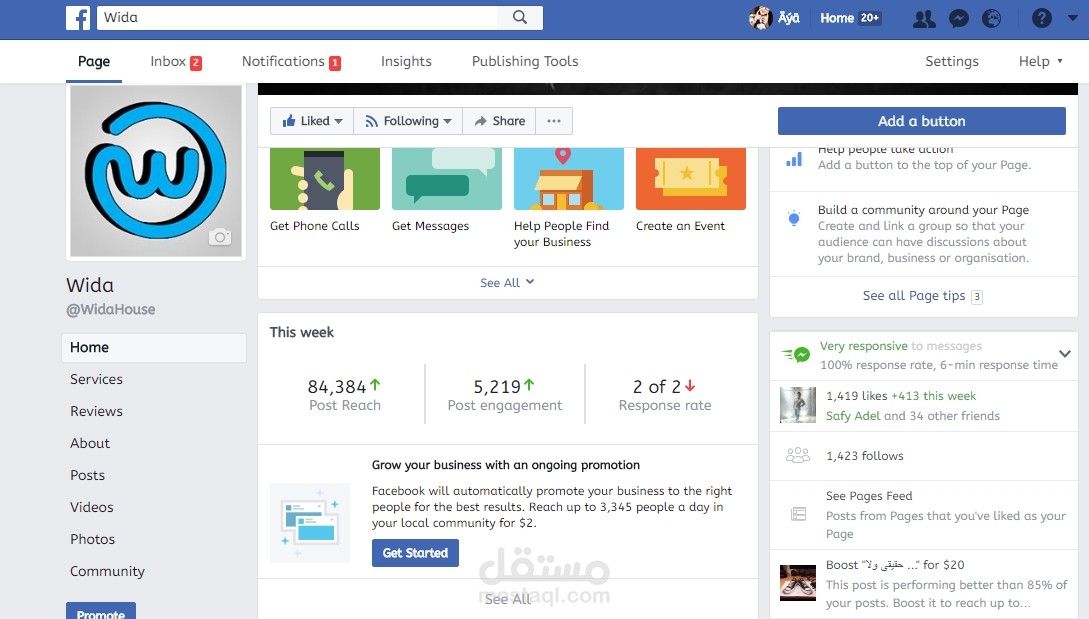Click the 84,384 Post Reach stat
Screen dimensions: 1089x619
point(344,395)
